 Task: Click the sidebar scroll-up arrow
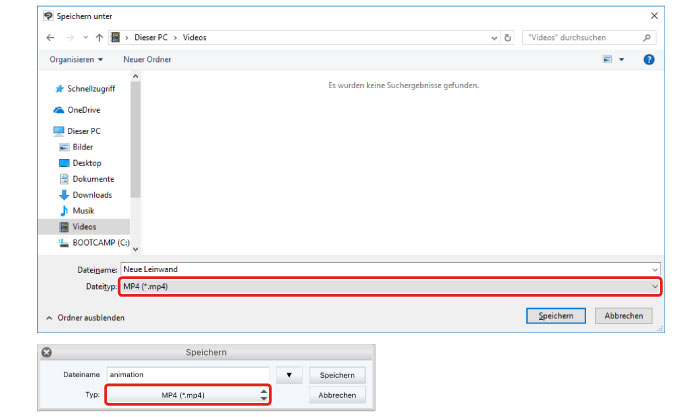click(136, 76)
